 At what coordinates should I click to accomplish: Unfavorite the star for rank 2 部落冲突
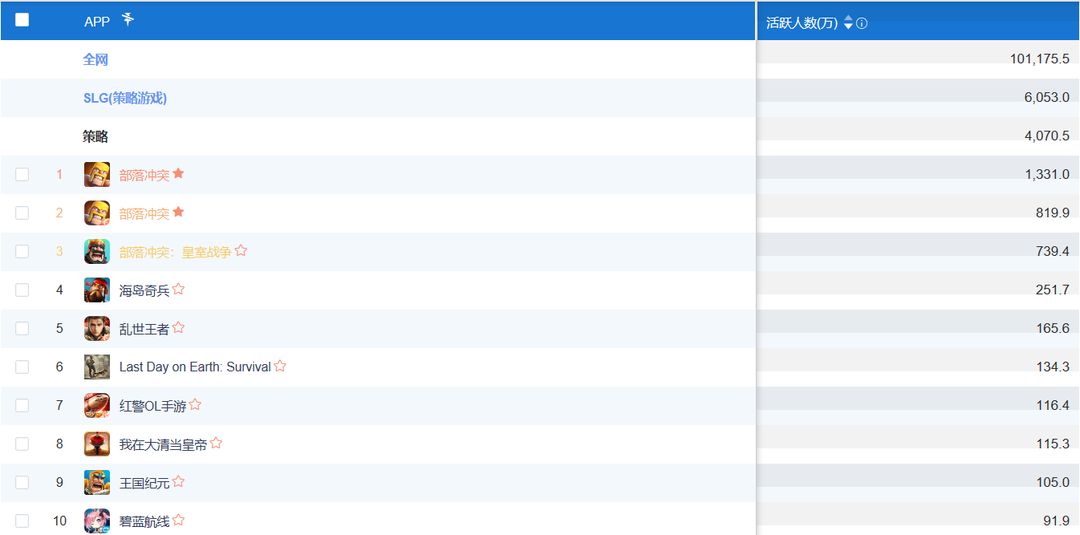[178, 212]
